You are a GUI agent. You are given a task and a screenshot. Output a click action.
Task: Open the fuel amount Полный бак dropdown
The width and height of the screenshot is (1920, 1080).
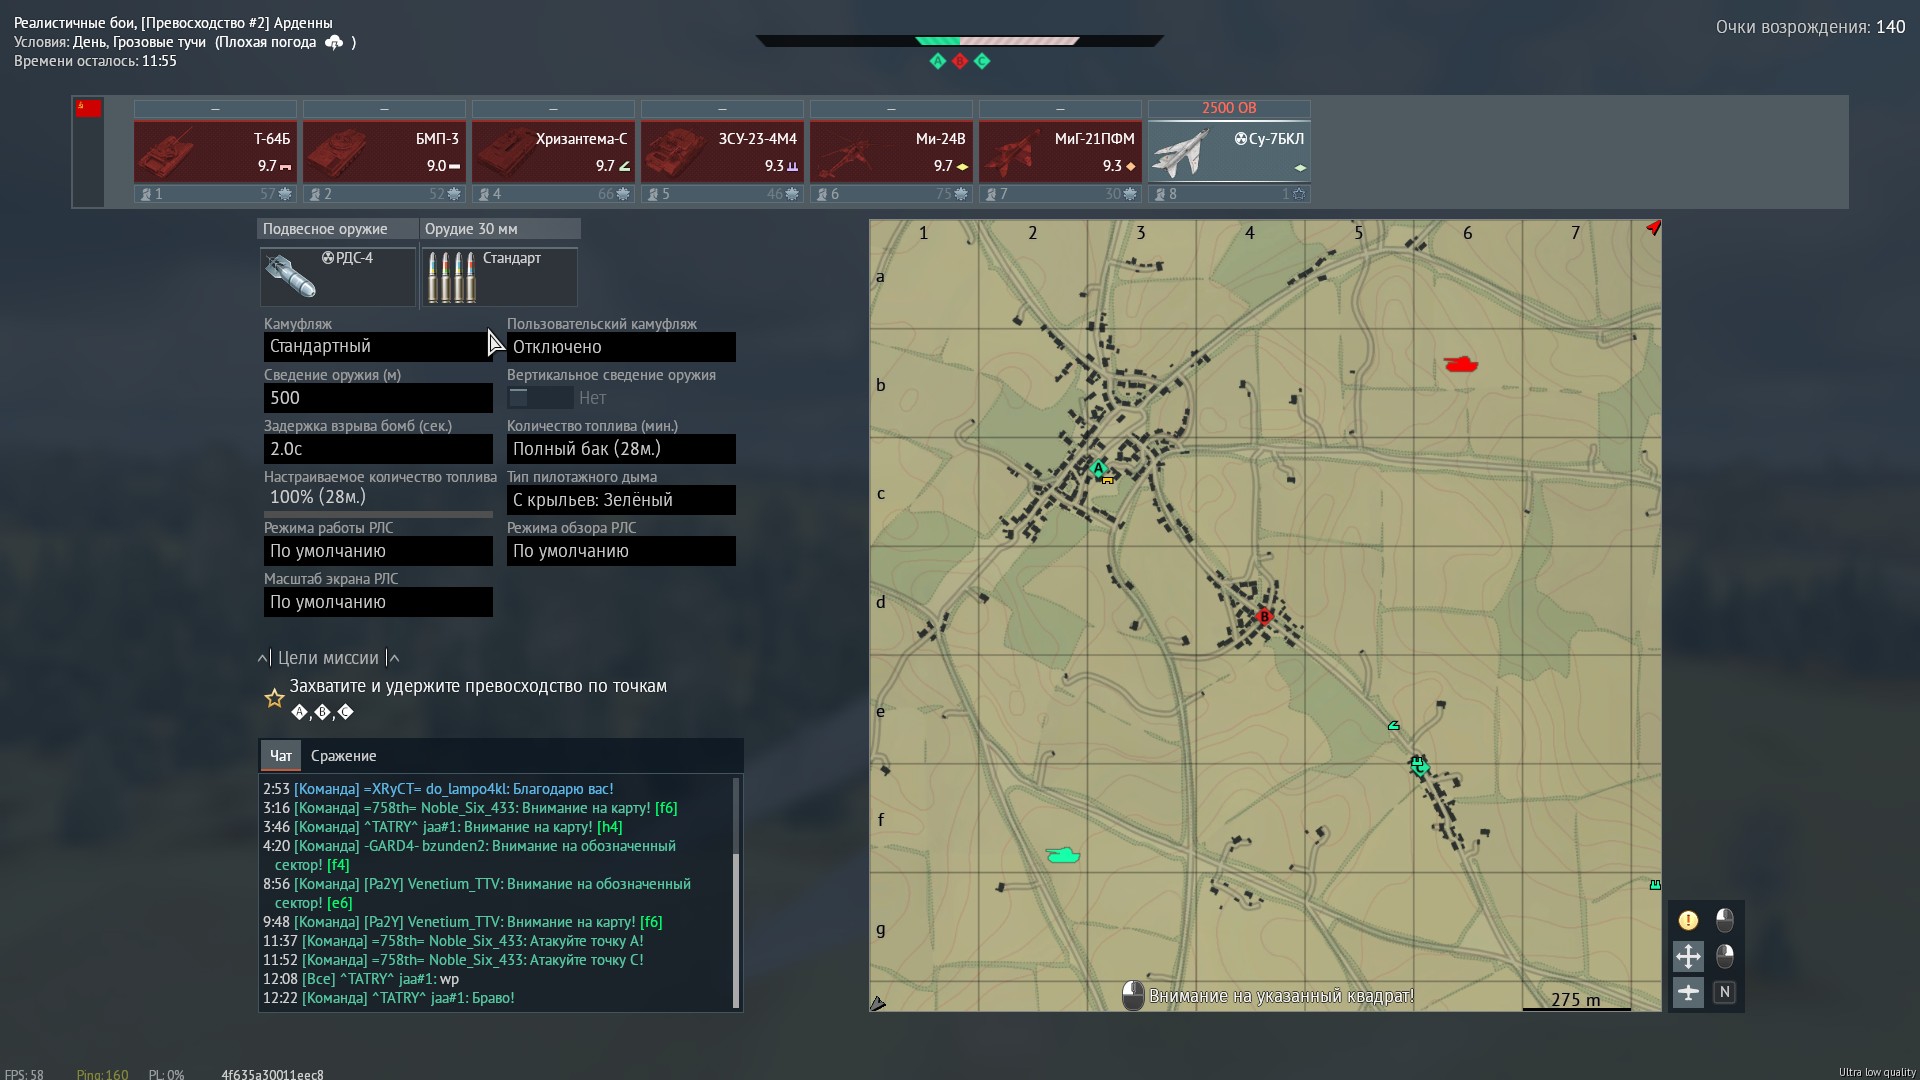621,449
